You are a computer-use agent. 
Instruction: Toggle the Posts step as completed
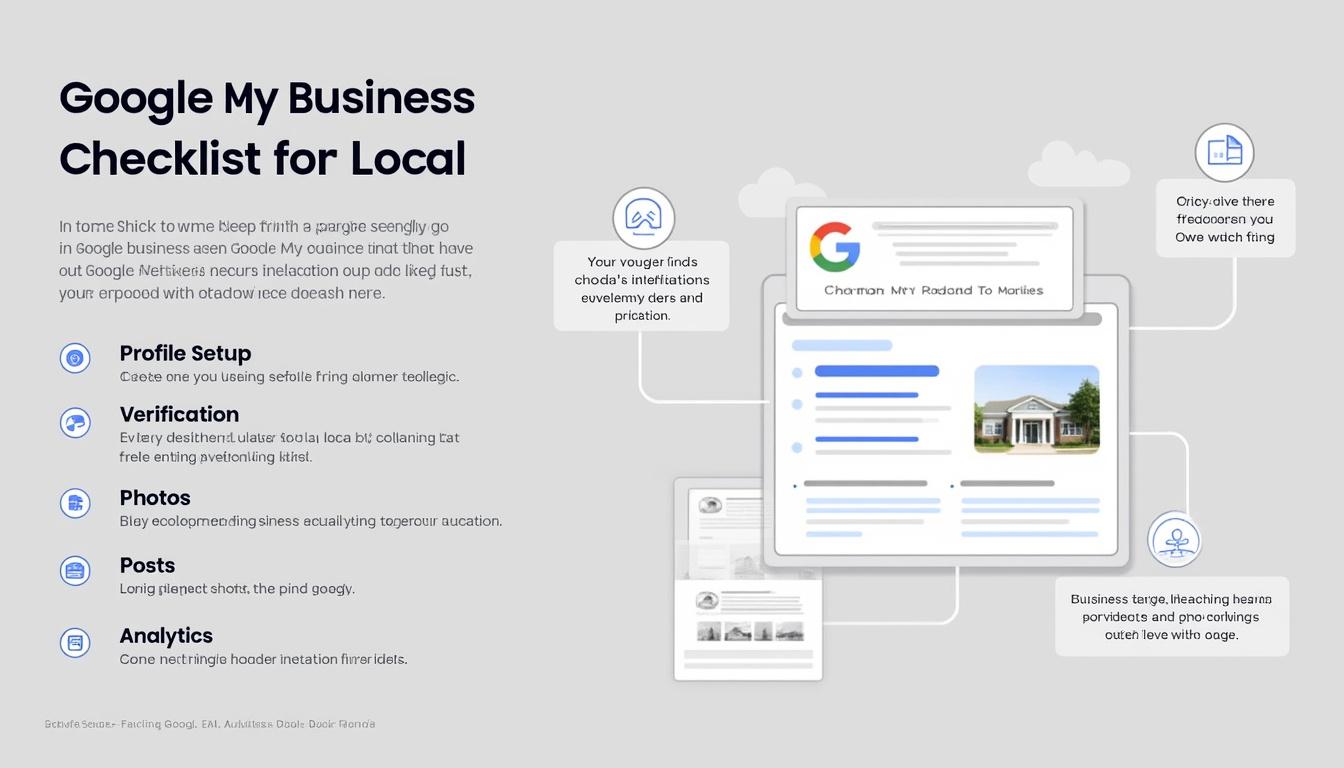[75, 571]
